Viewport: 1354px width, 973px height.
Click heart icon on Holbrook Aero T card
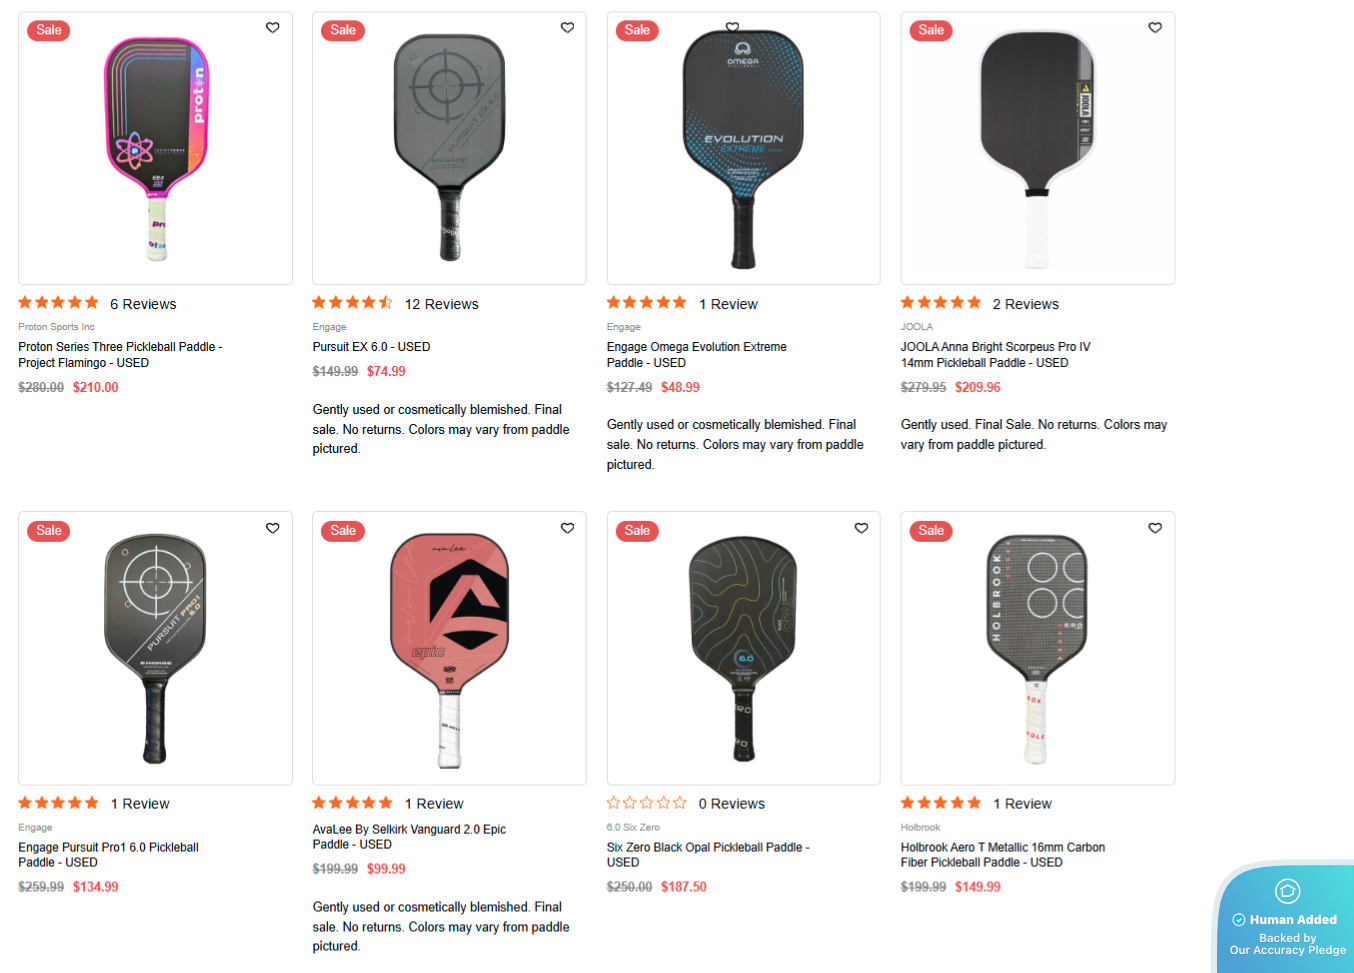click(x=1155, y=528)
